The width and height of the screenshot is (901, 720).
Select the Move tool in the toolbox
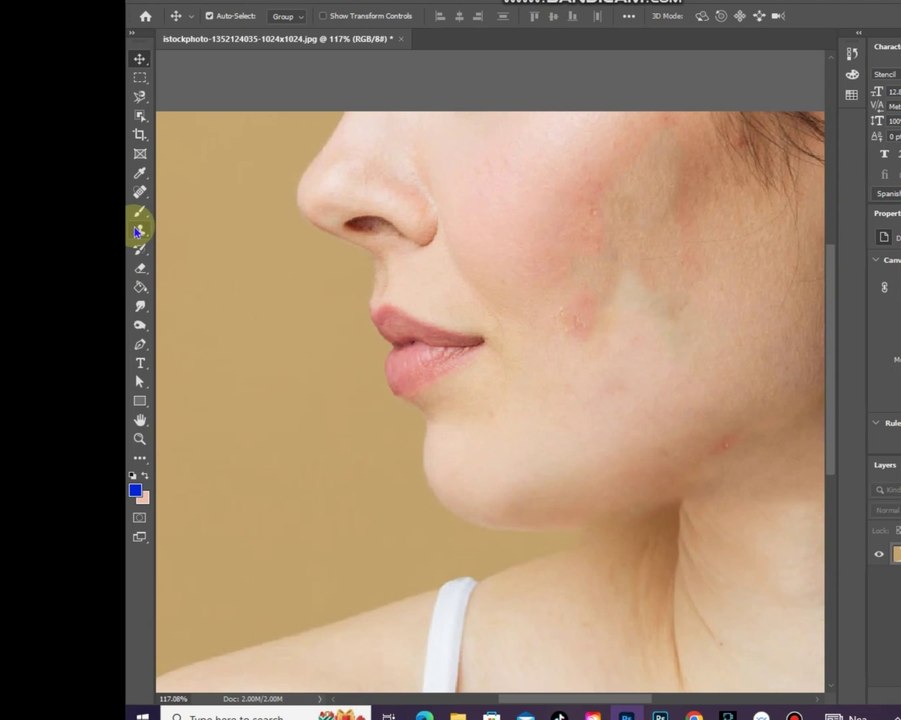(140, 59)
